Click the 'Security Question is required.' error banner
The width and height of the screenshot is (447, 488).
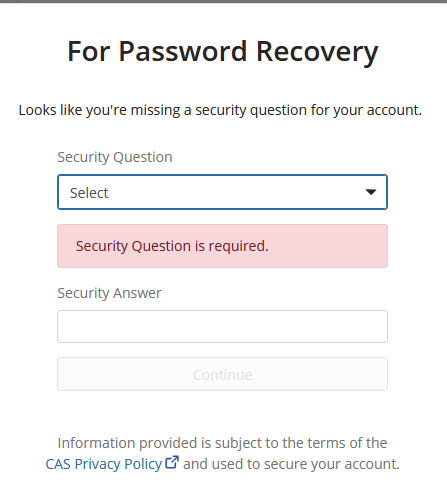point(222,246)
